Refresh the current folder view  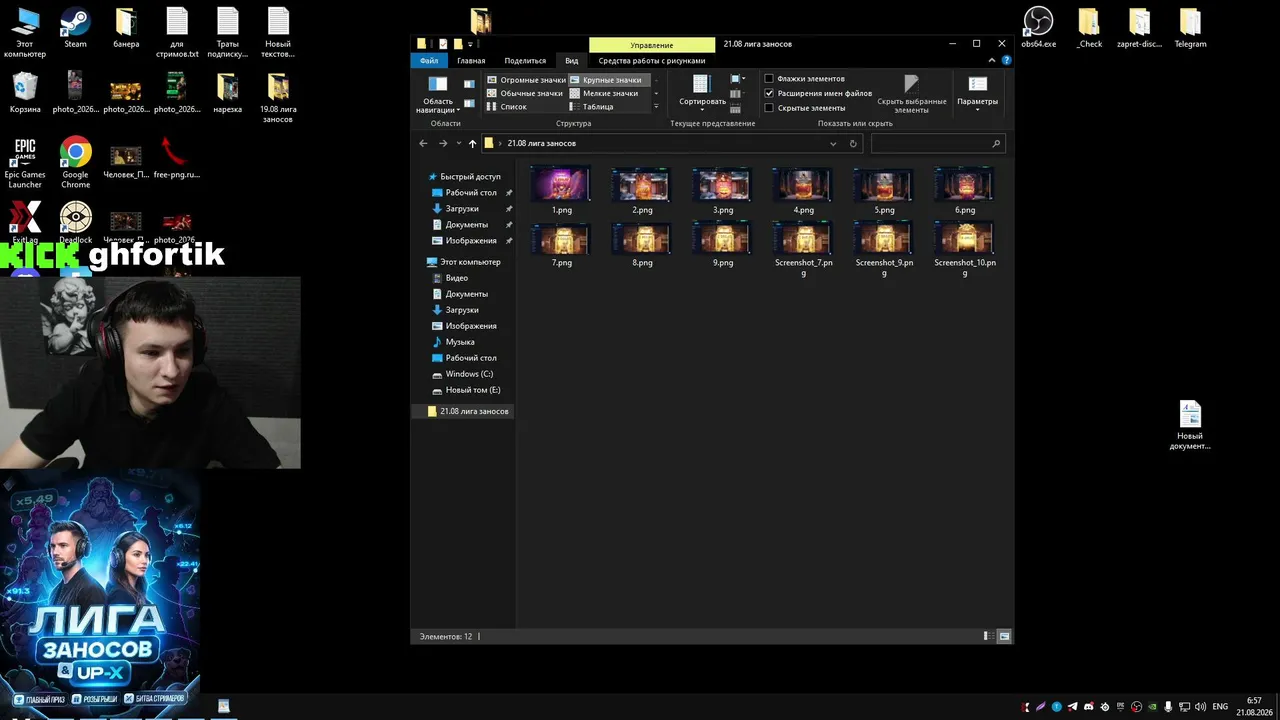[853, 143]
